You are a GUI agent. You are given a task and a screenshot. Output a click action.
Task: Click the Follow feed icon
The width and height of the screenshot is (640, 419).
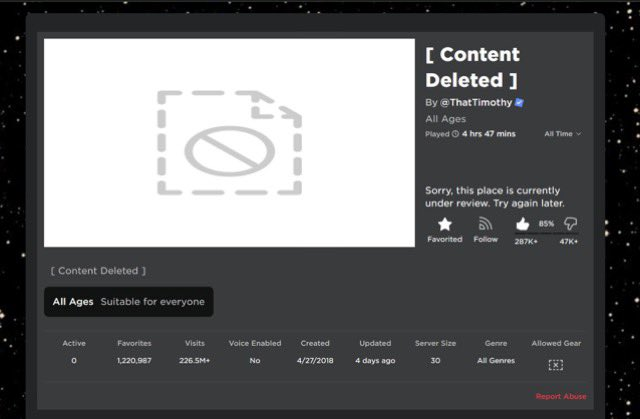tap(485, 224)
